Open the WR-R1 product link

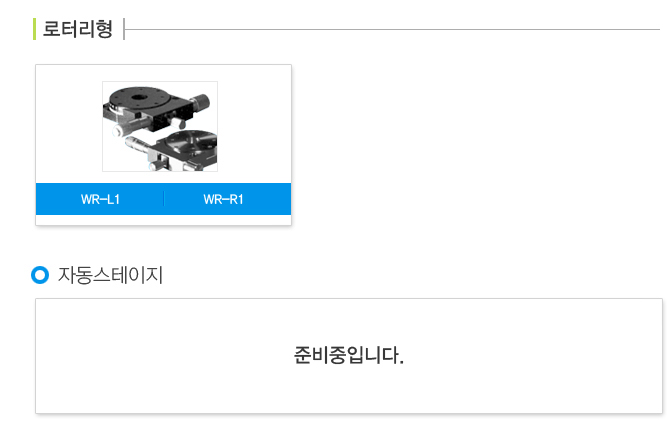223,199
